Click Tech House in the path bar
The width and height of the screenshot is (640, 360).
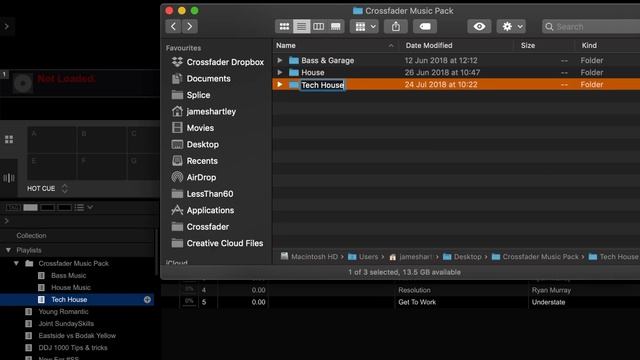pos(613,257)
